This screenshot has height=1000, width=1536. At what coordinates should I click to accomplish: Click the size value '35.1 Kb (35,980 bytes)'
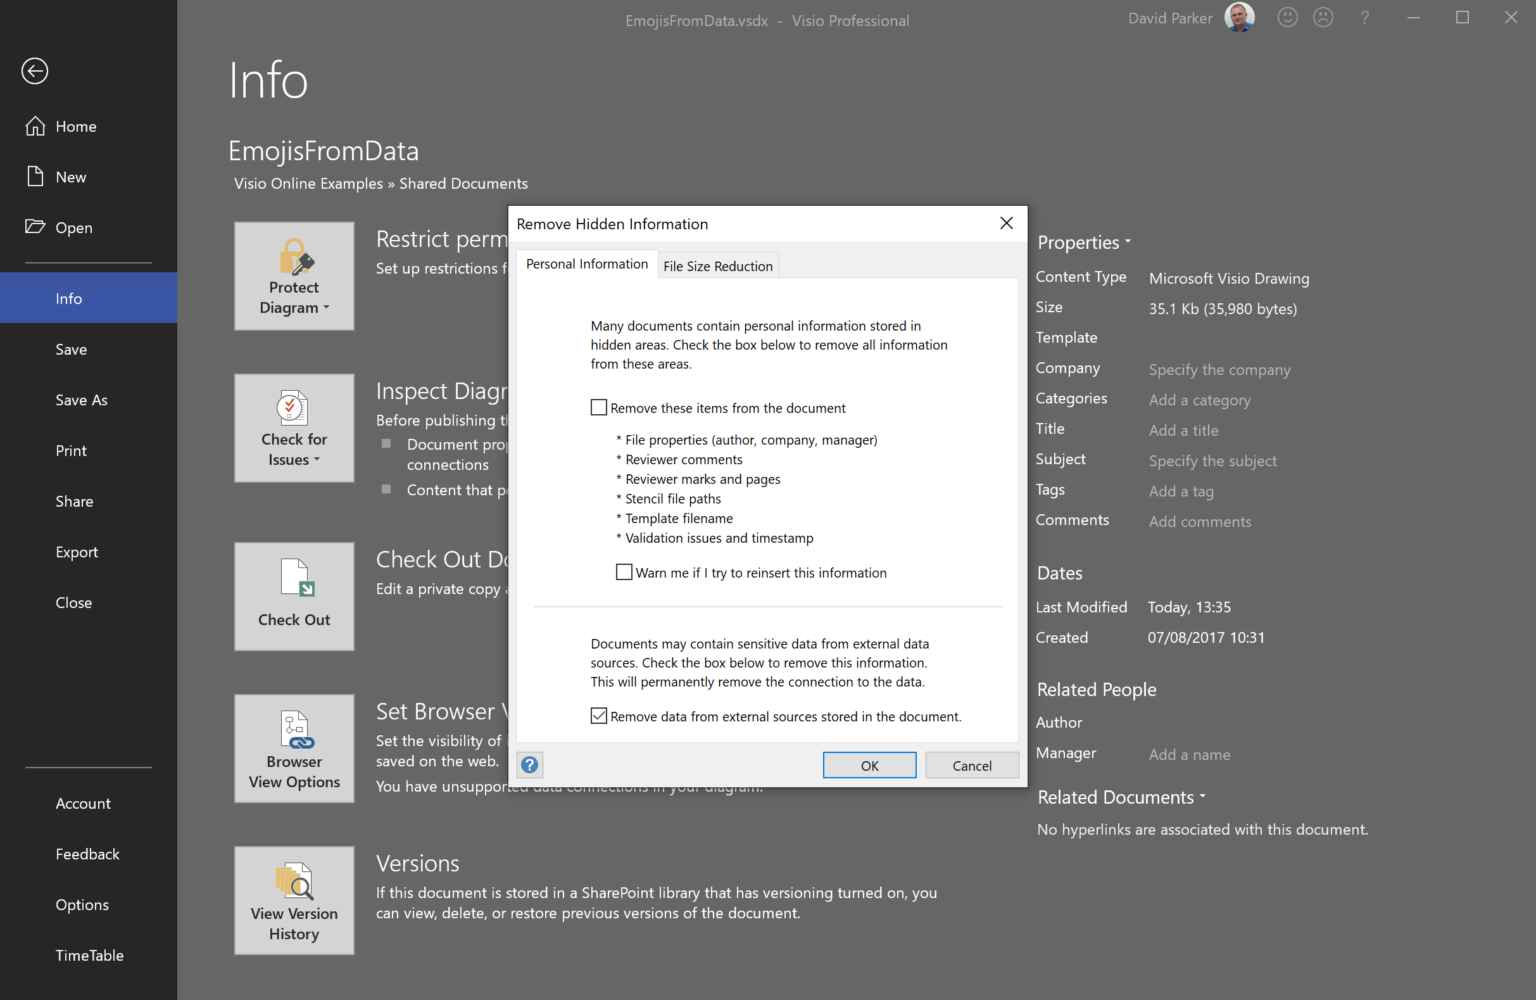click(x=1223, y=309)
